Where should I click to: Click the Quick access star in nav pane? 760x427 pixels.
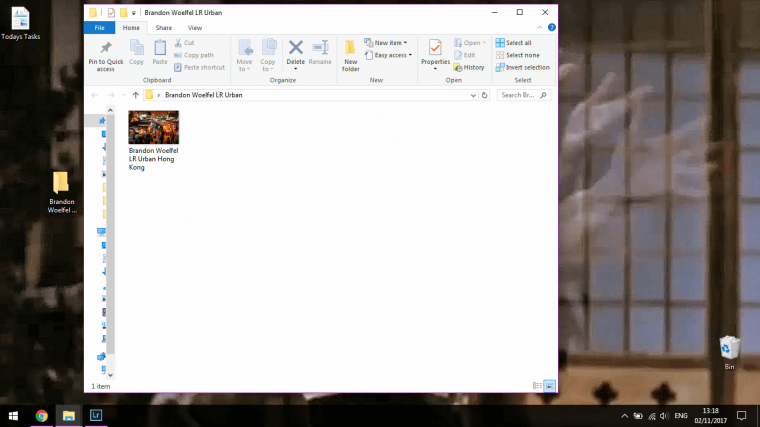pos(102,121)
